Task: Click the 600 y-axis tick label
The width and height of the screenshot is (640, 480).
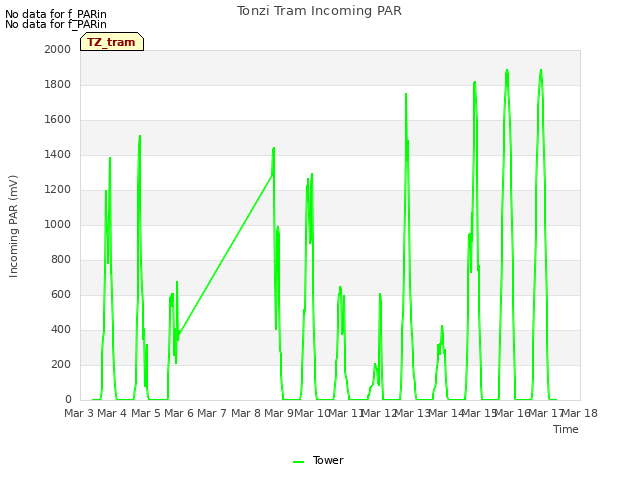Action: (61, 295)
